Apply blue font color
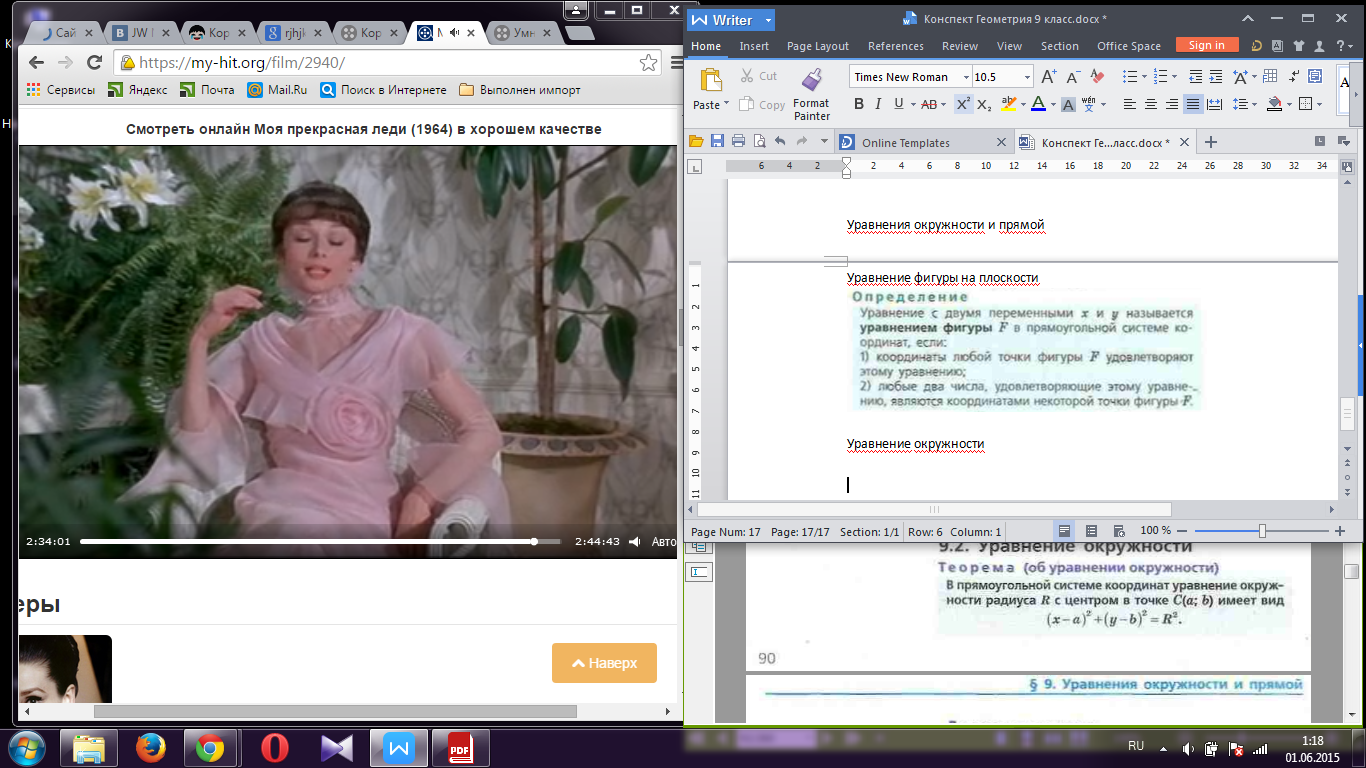This screenshot has height=768, width=1366. pyautogui.click(x=1037, y=104)
